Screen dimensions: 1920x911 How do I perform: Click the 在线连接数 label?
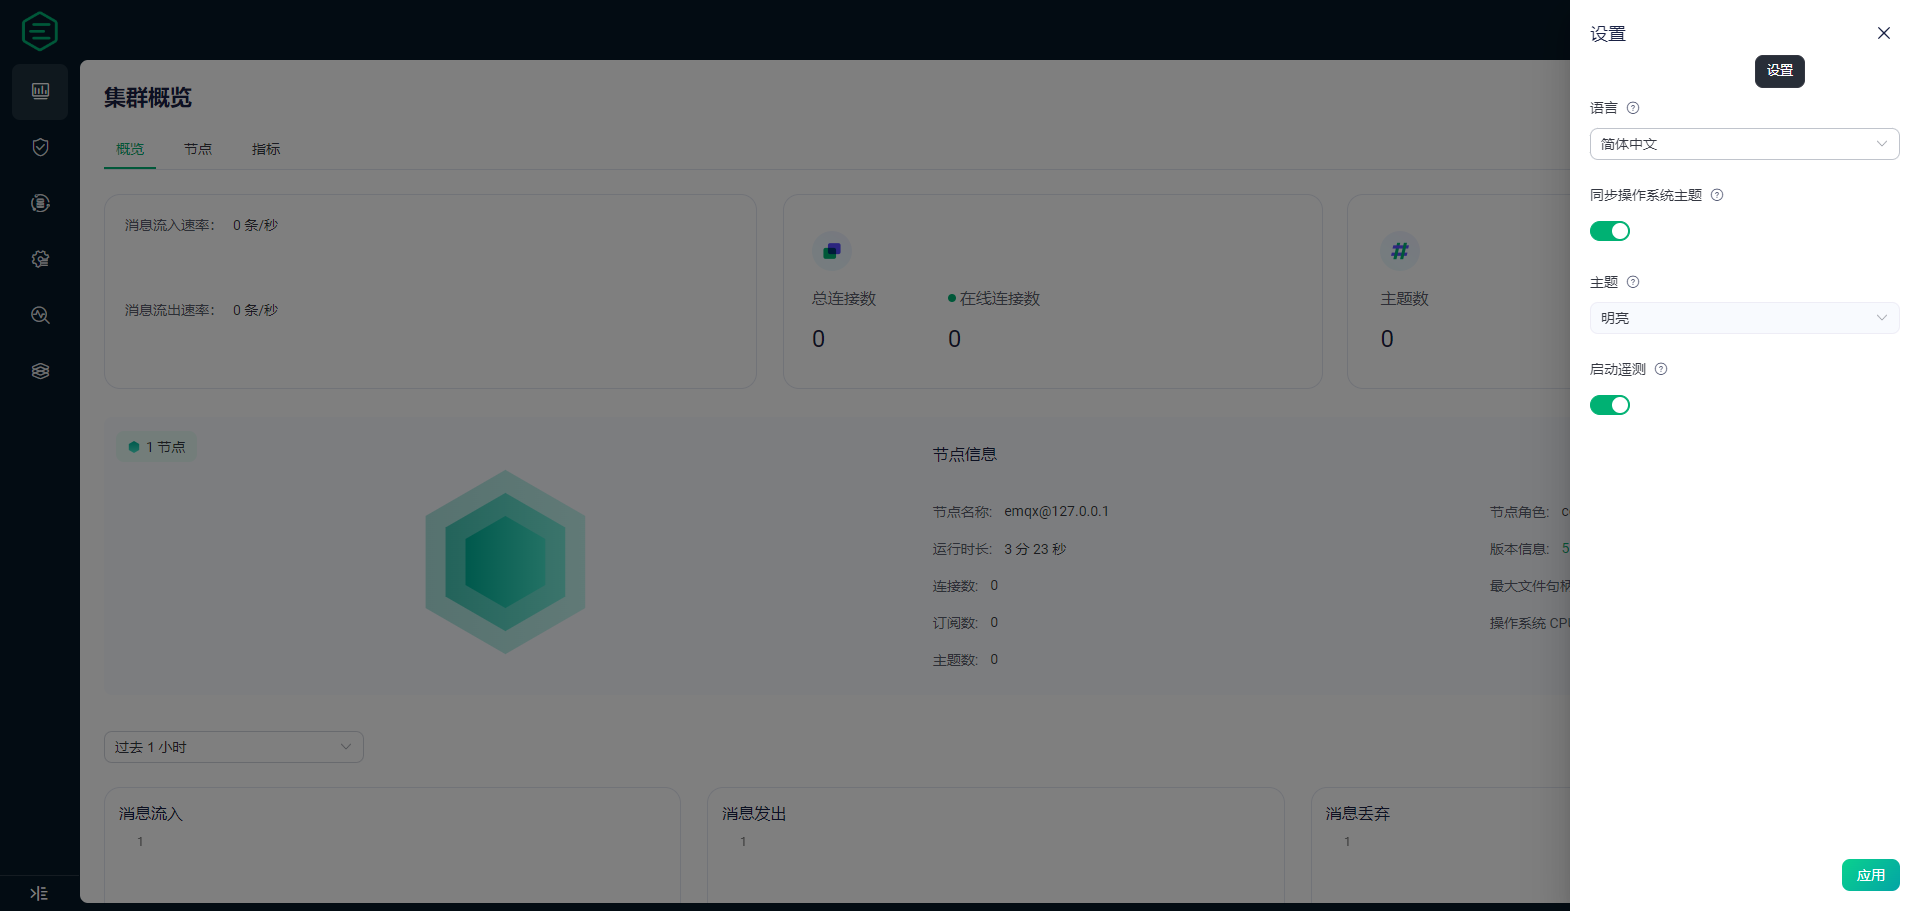coord(1000,299)
